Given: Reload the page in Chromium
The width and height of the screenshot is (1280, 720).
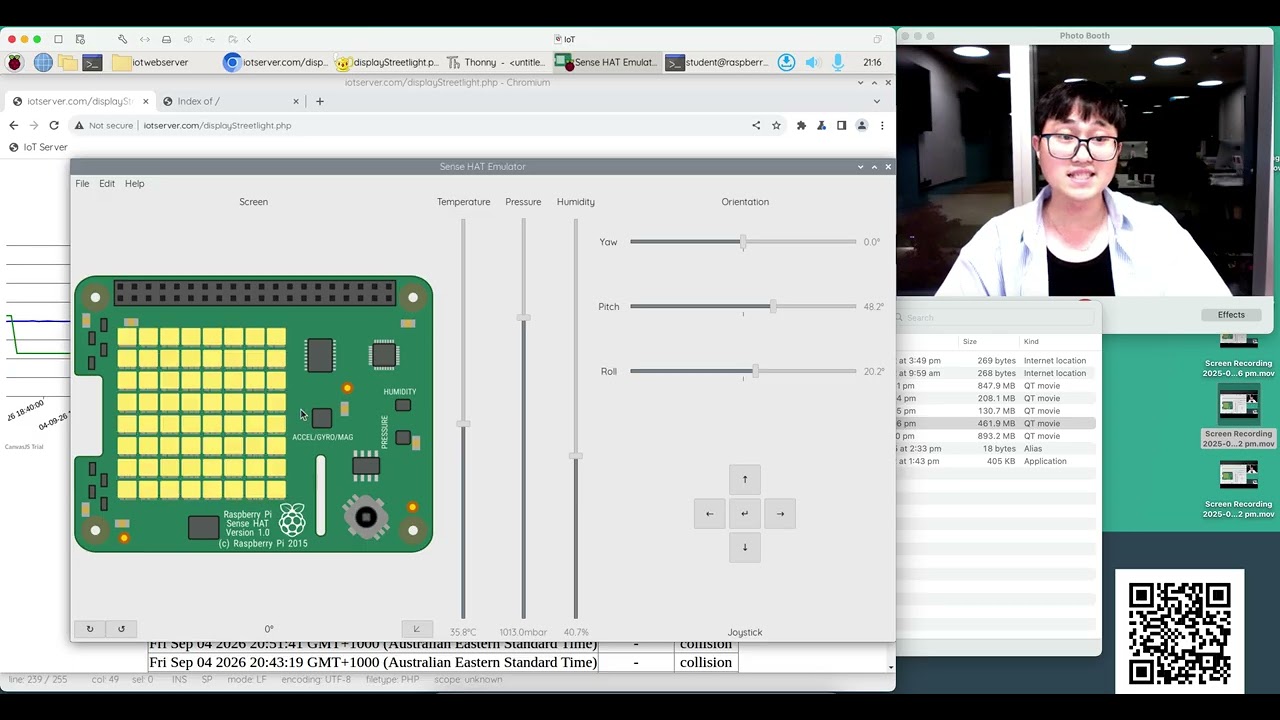Looking at the screenshot, I should pos(54,125).
